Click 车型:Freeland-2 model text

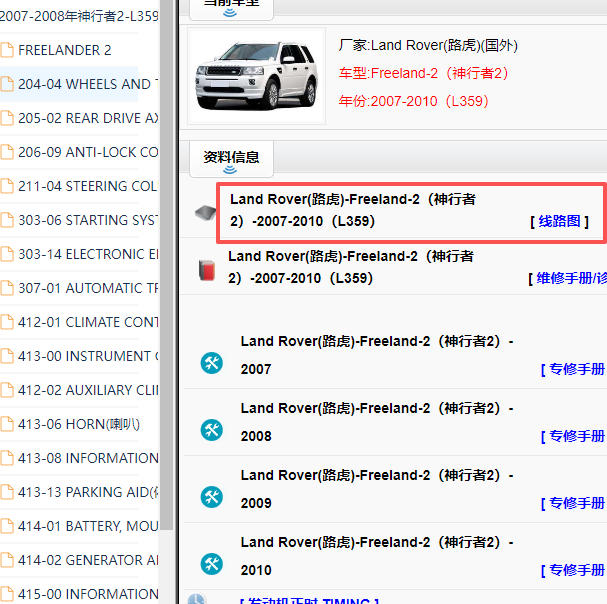pyautogui.click(x=423, y=73)
